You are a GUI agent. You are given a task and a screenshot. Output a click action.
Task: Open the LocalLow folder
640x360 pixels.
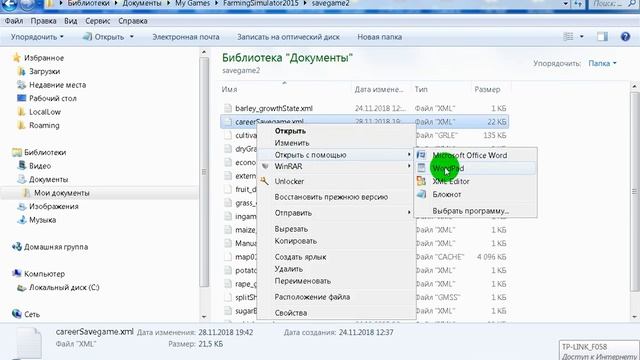(x=45, y=112)
